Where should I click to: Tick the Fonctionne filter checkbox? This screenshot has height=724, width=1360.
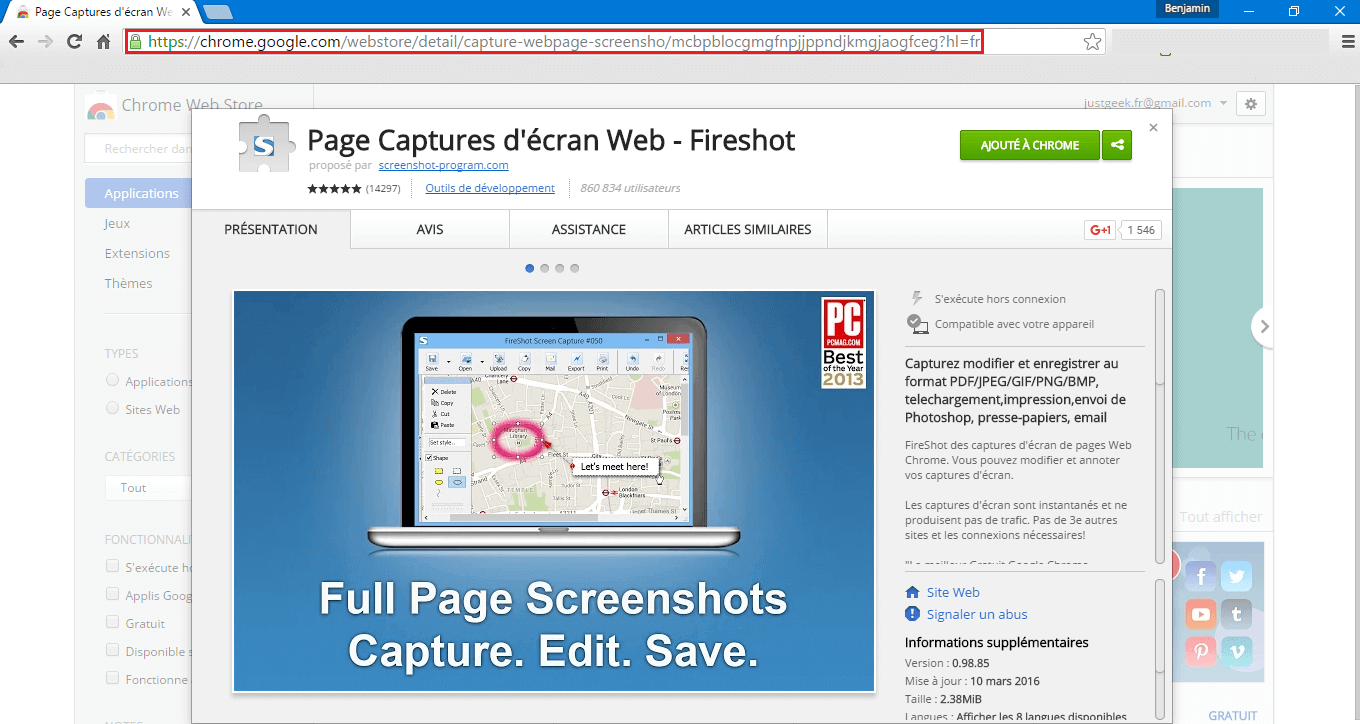tap(112, 678)
